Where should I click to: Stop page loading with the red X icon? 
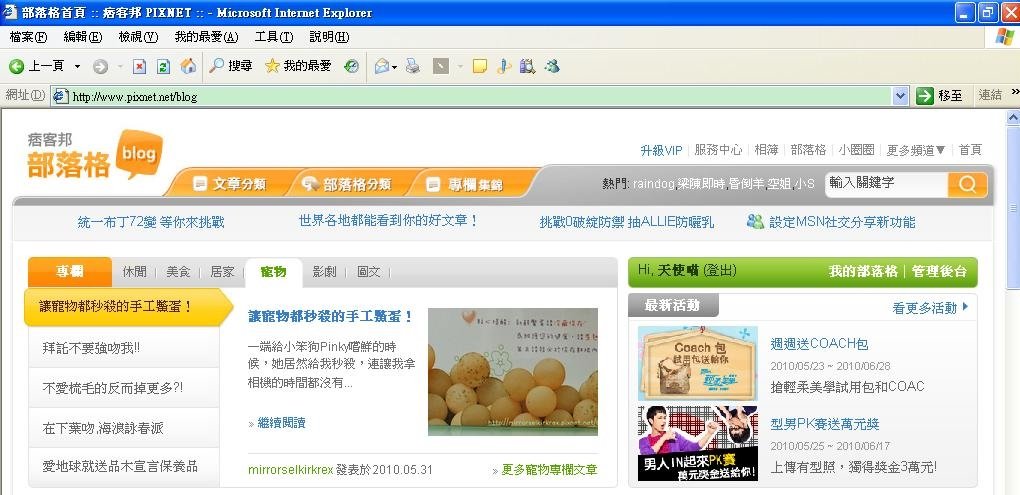[139, 66]
